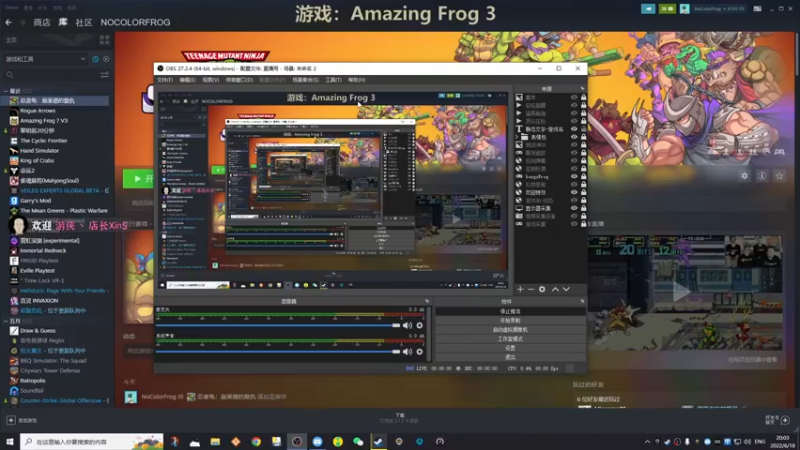Click OBS 退出 exit button
The width and height of the screenshot is (800, 450).
point(510,357)
